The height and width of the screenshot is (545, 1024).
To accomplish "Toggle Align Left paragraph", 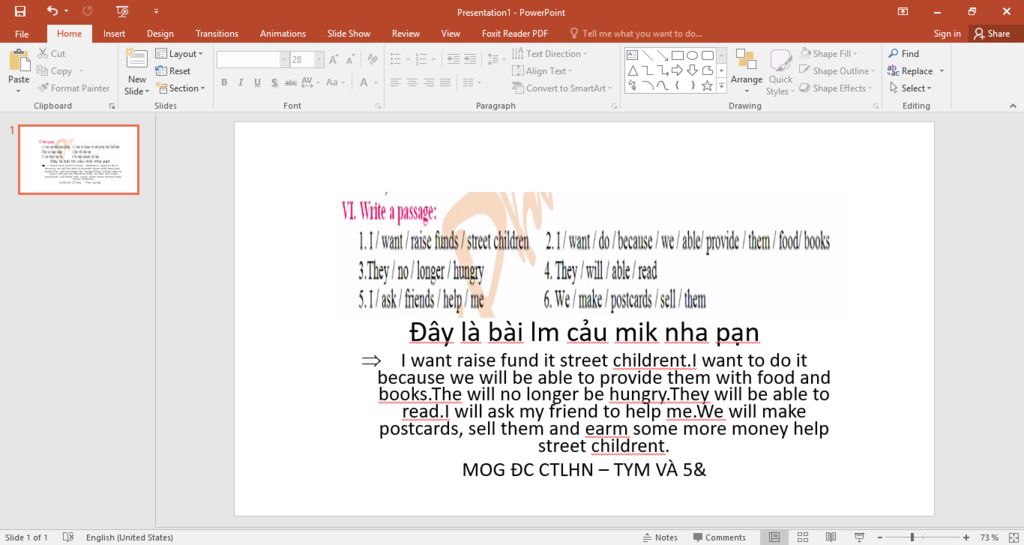I will click(396, 82).
